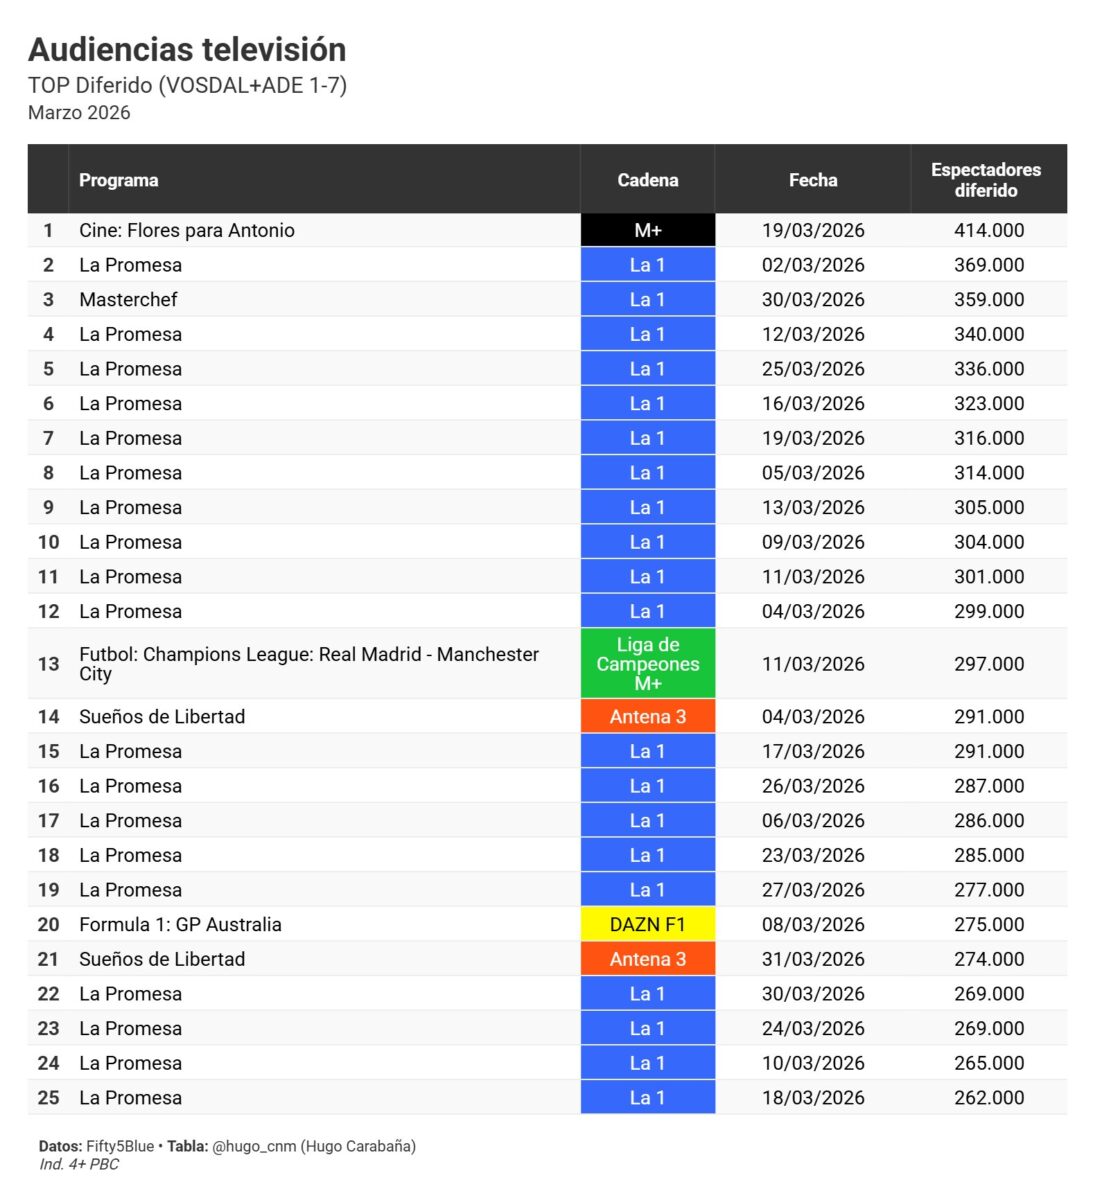Screen dimensions: 1102x1200
Task: Select the orange Antena 3 cell in row 14
Action: pos(647,717)
